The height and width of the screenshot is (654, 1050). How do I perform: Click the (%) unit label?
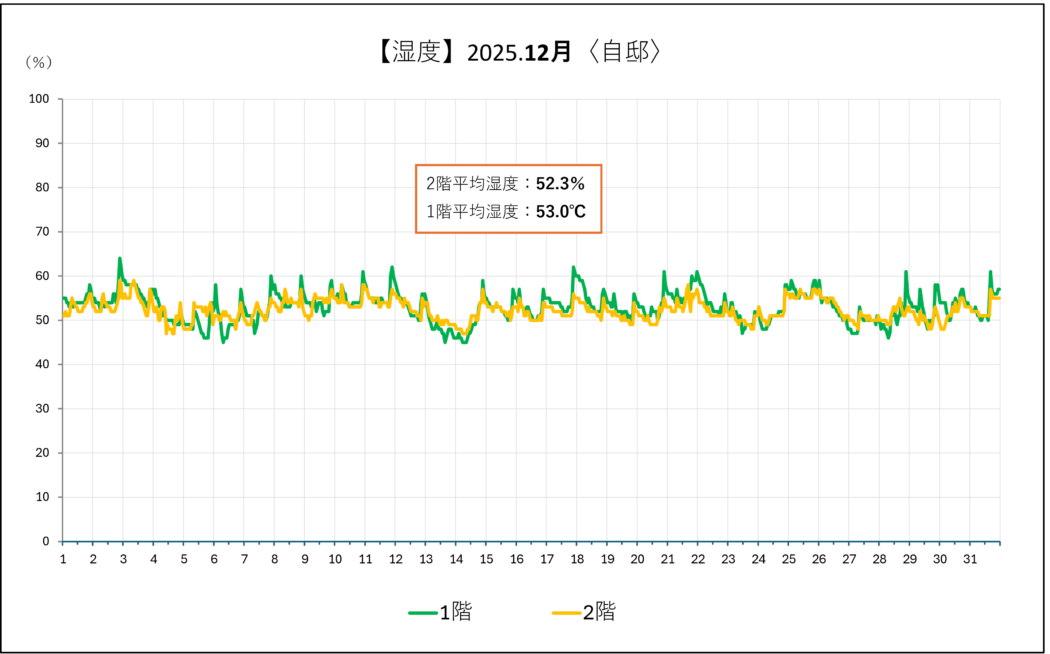(x=38, y=62)
